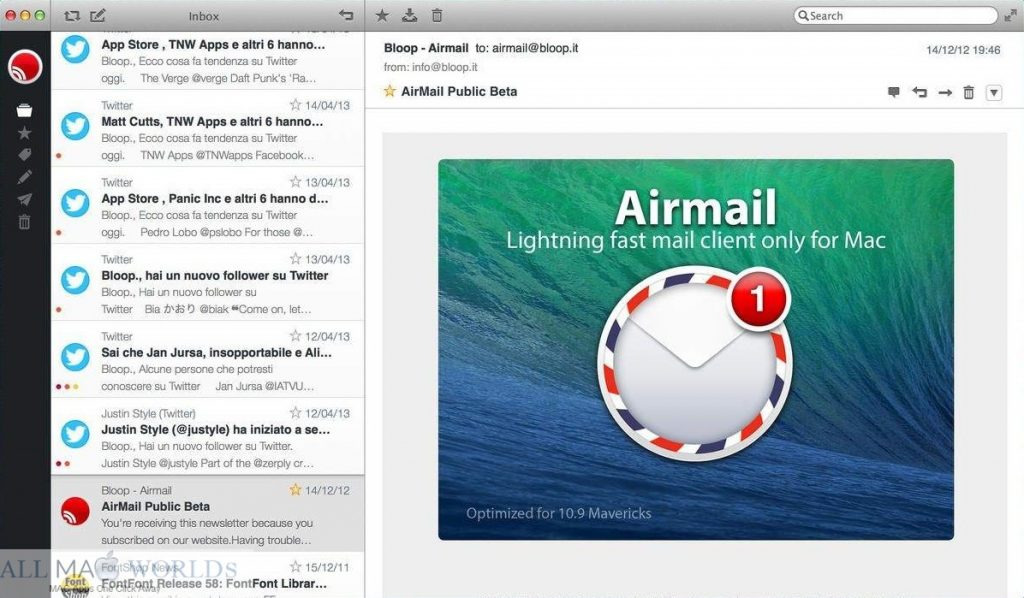Viewport: 1024px width, 598px height.
Task: Trash the message via the header trash icon
Action: coord(968,92)
